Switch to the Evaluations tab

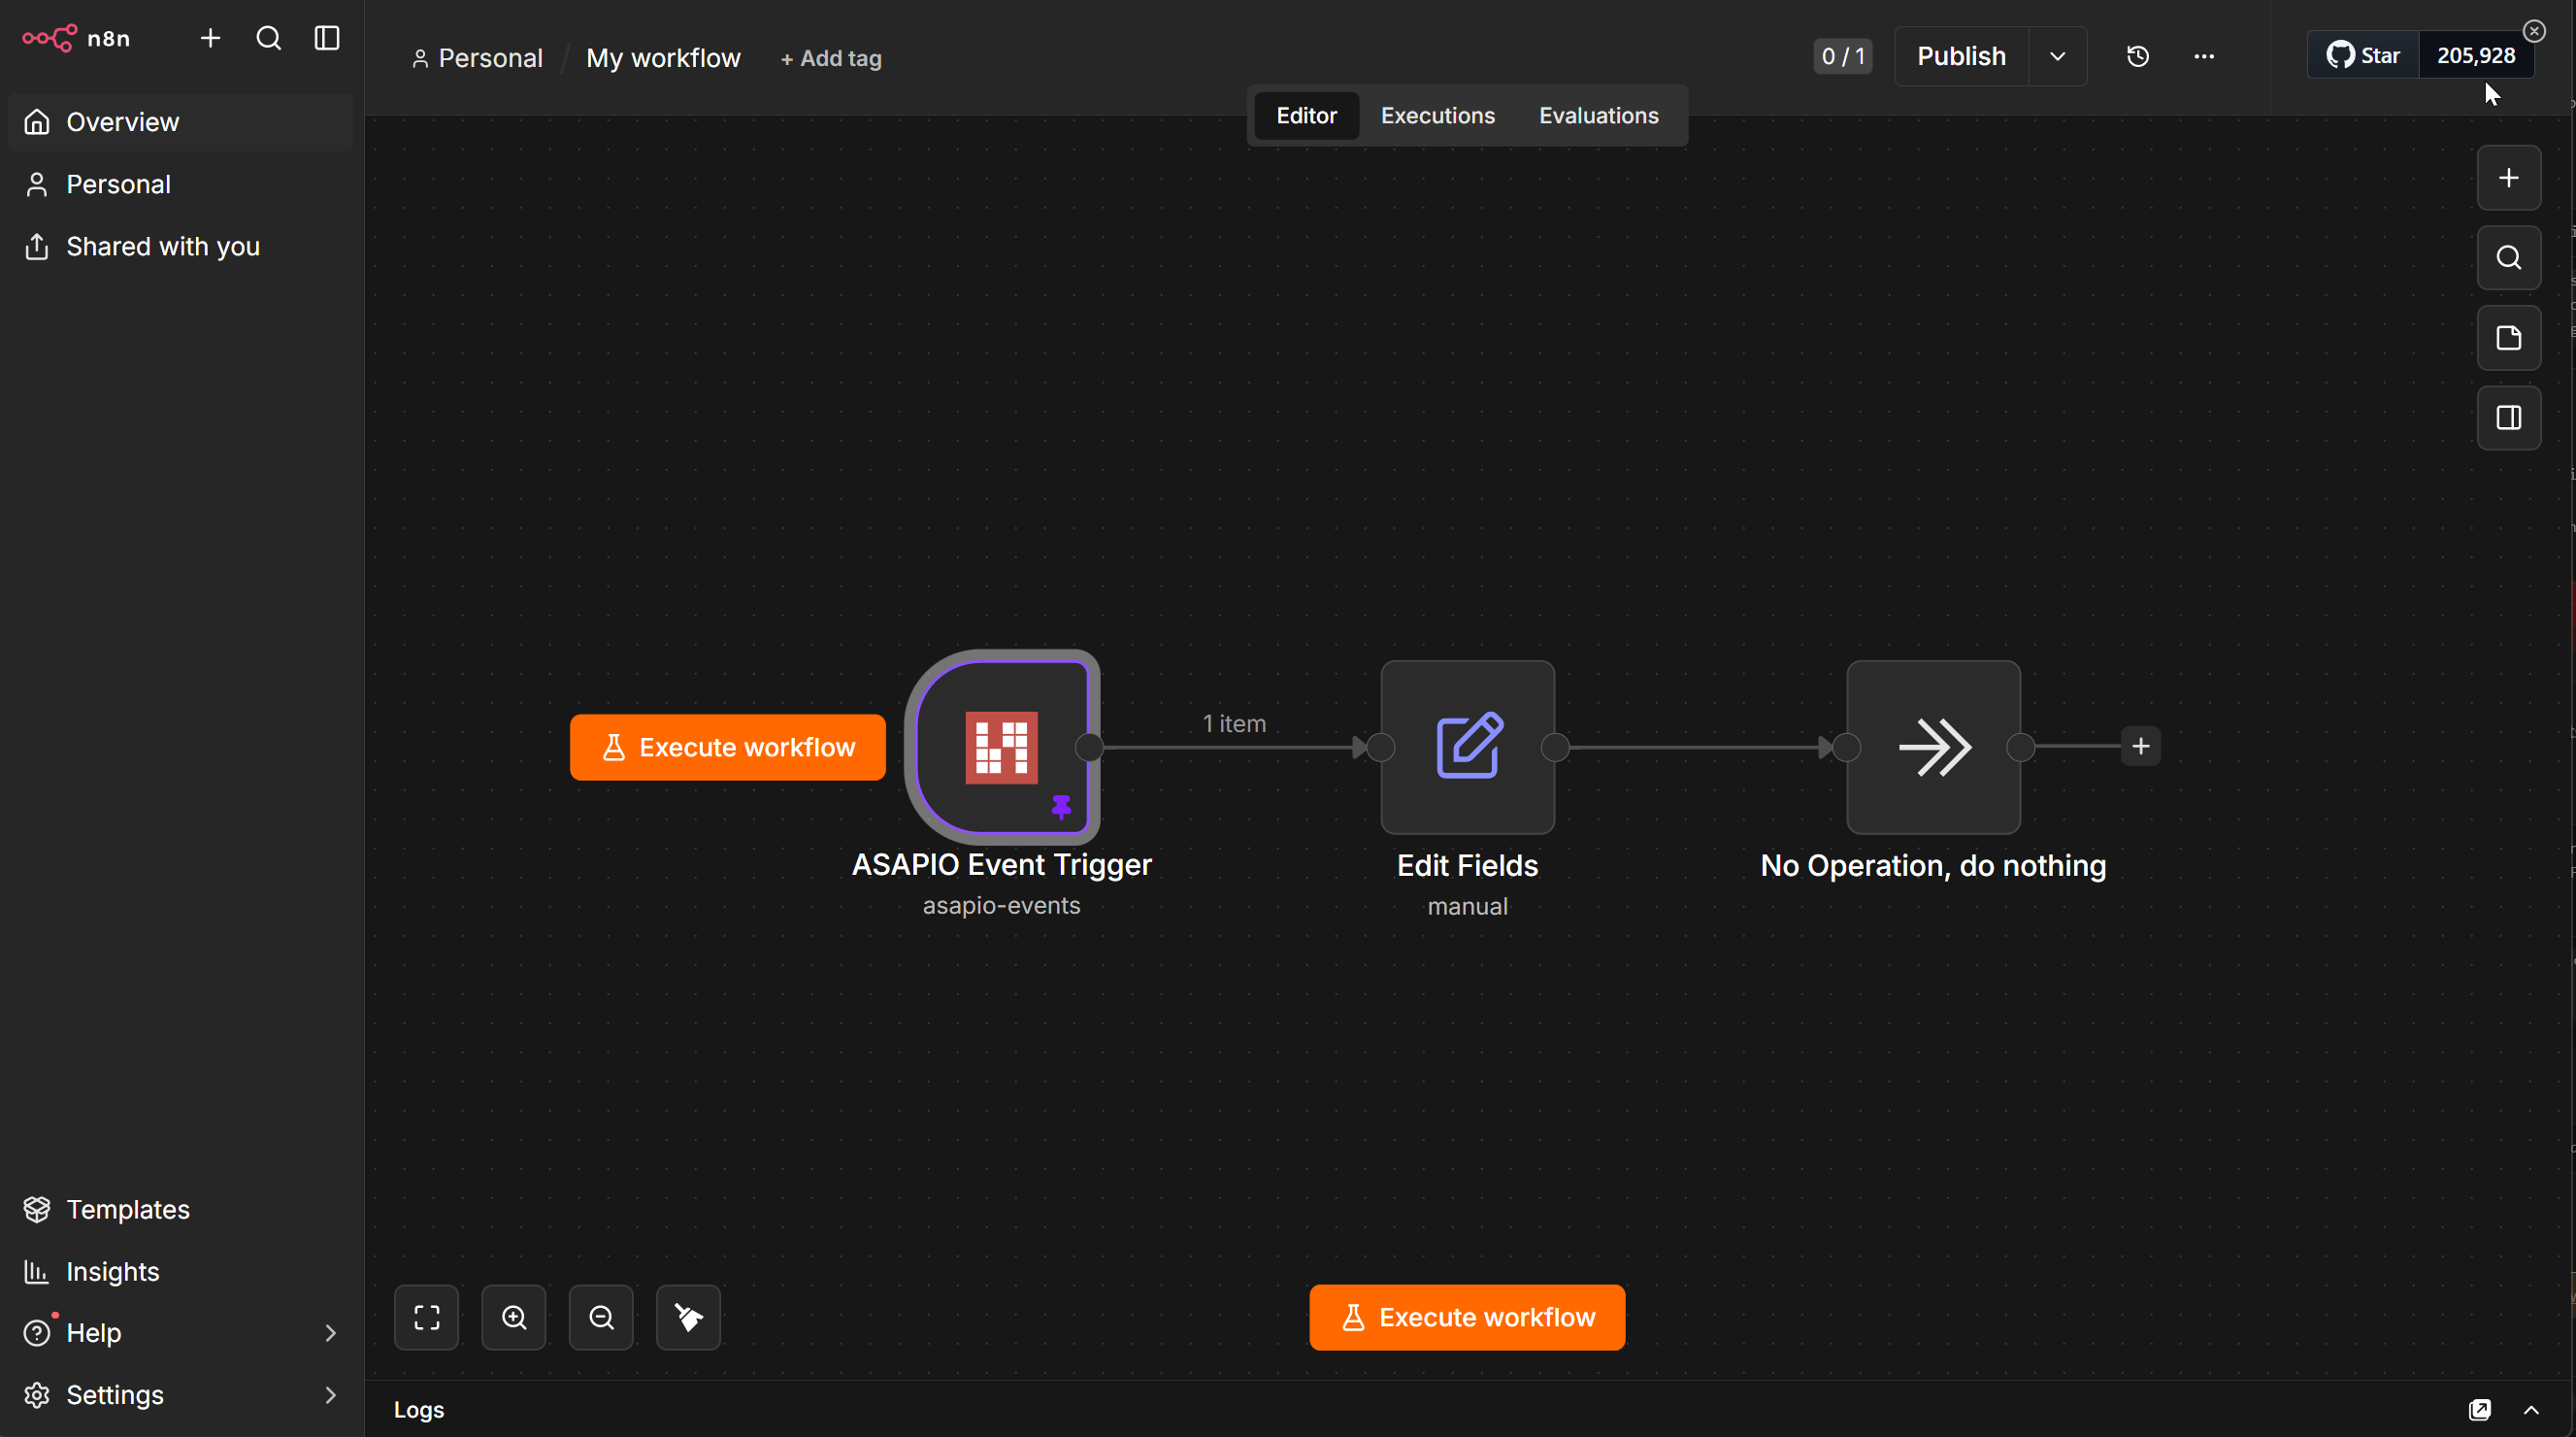[1598, 116]
